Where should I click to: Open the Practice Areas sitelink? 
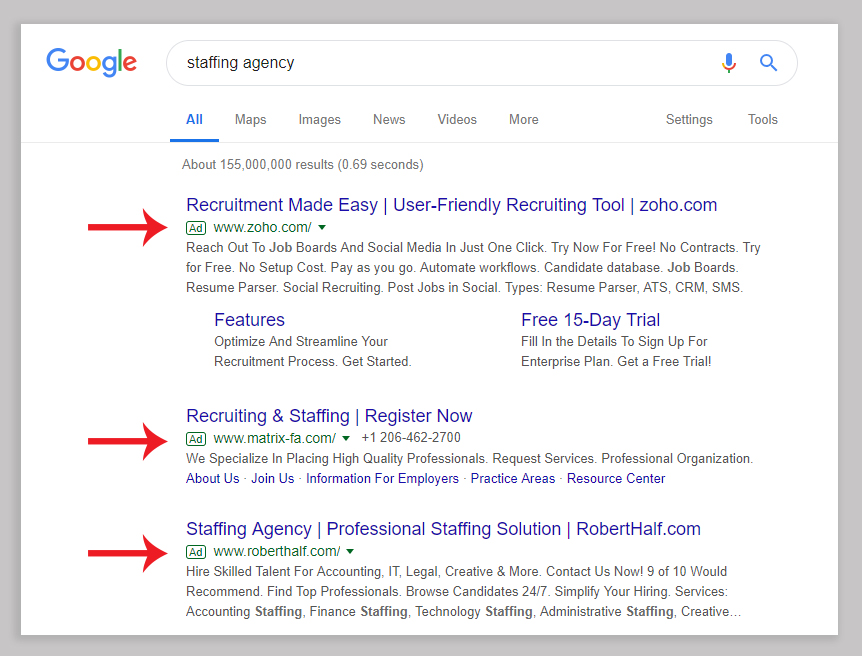[x=513, y=478]
